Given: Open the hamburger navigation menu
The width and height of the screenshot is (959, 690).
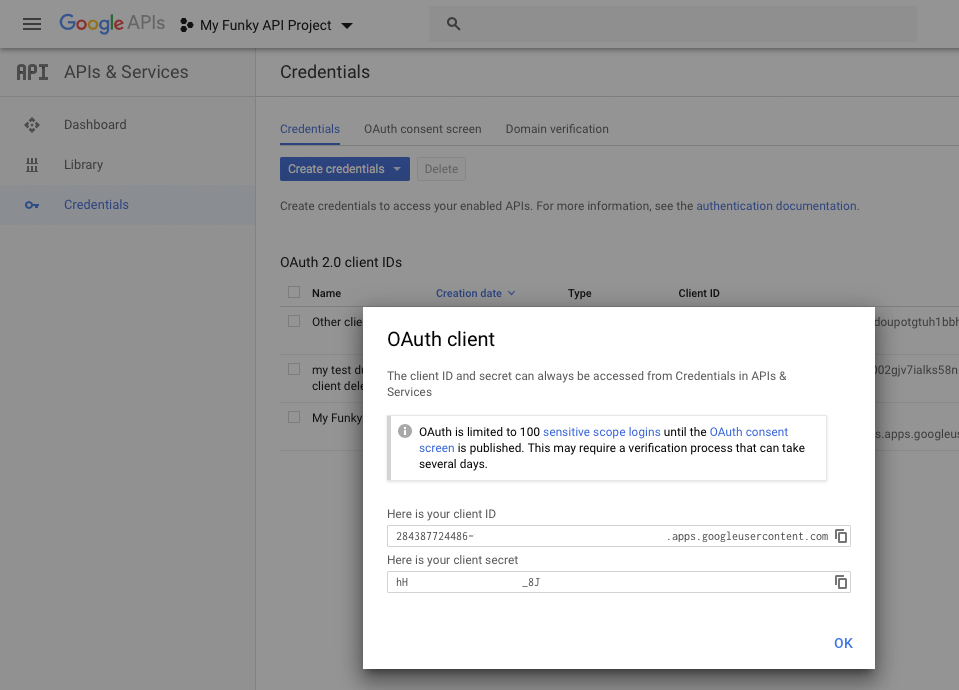Looking at the screenshot, I should (x=32, y=24).
